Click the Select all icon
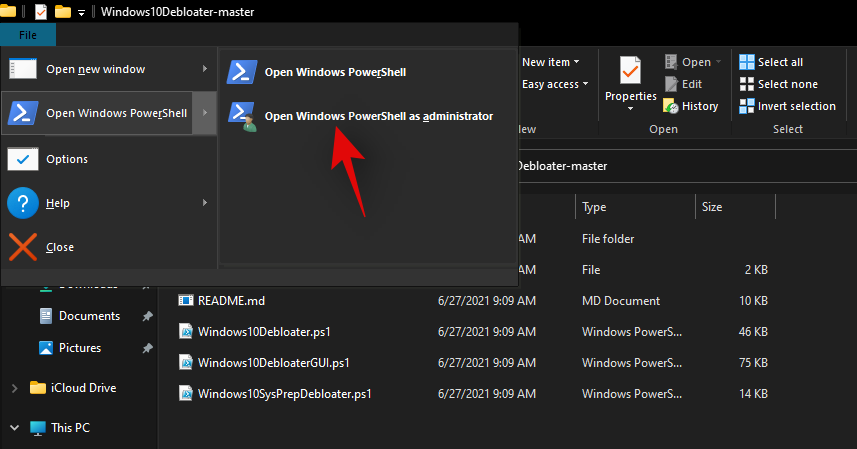This screenshot has width=857, height=449. click(746, 62)
